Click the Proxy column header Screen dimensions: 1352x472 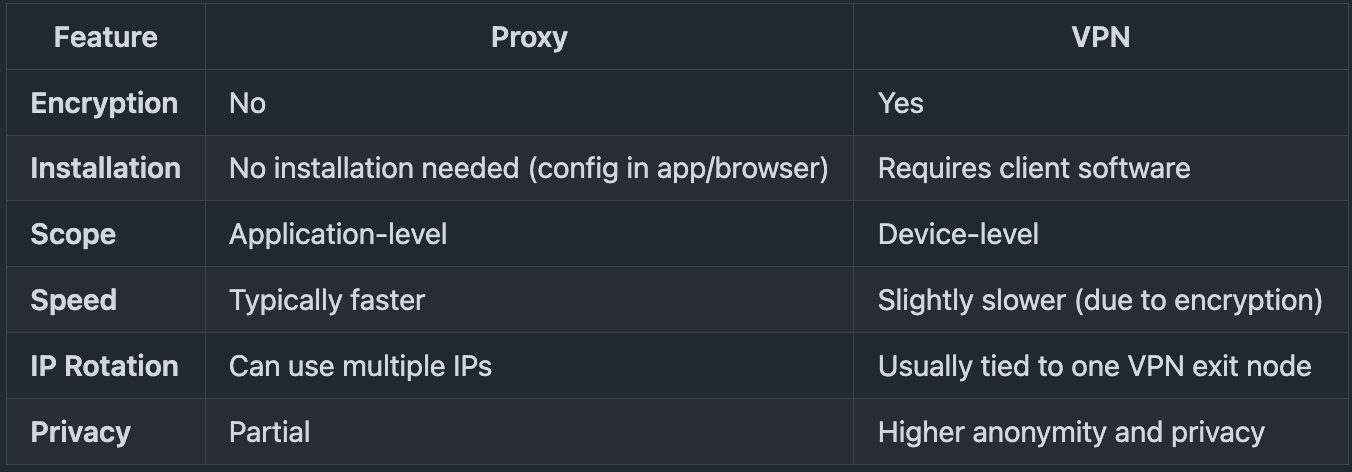tap(529, 38)
